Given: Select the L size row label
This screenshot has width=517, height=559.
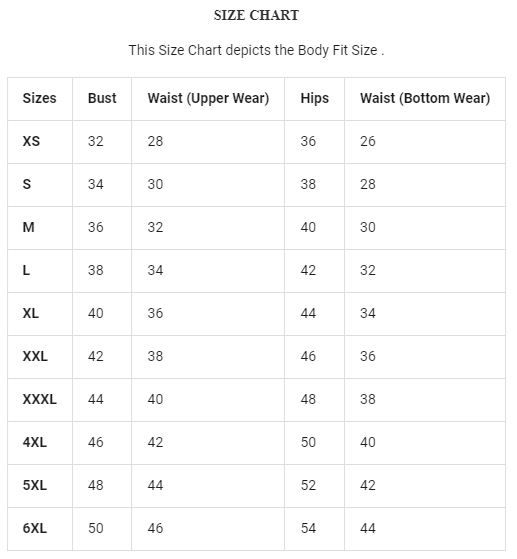Looking at the screenshot, I should click(x=26, y=270).
